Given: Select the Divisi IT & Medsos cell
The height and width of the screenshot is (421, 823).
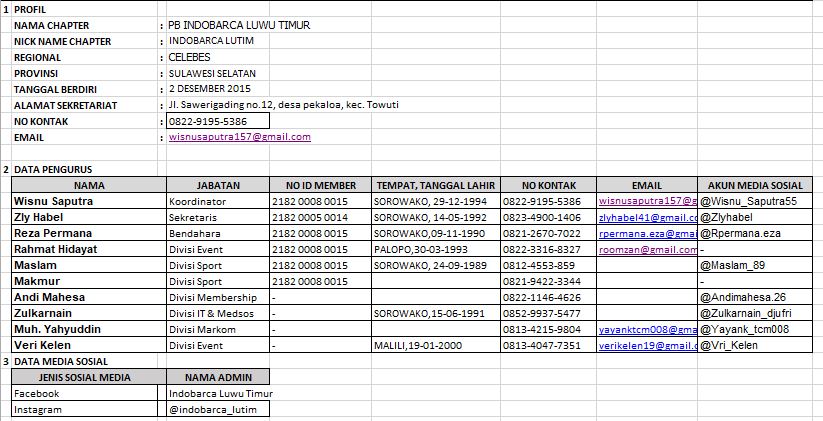Looking at the screenshot, I should click(x=218, y=313).
